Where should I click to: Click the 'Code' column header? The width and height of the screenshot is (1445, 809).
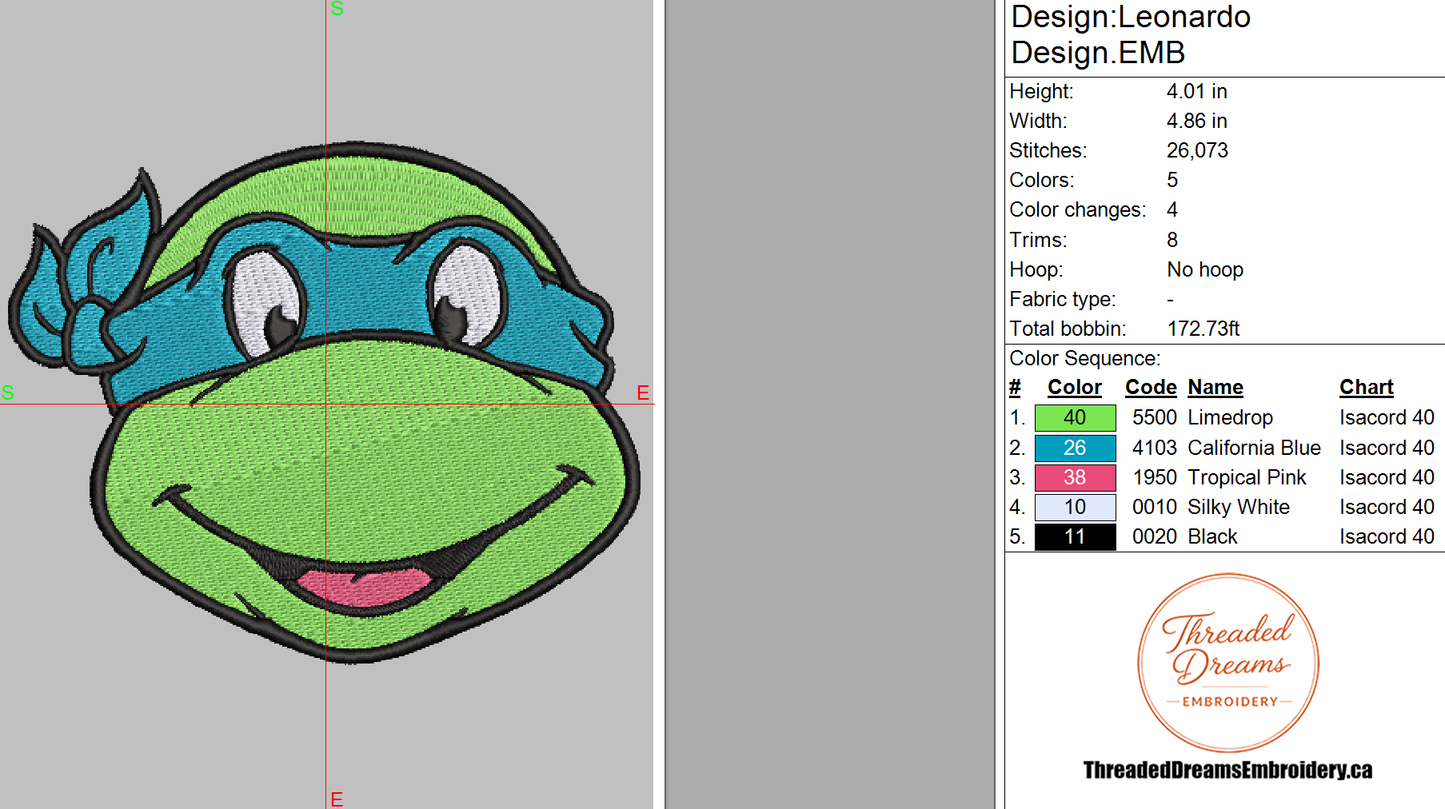1151,388
